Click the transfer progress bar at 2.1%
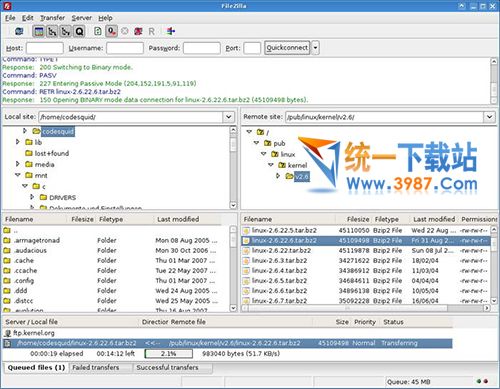This screenshot has width=500, height=389. (x=169, y=353)
